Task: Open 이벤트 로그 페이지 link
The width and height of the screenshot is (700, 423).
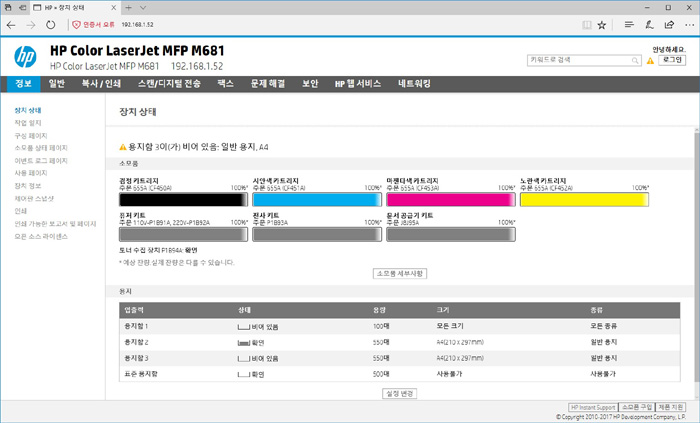Action: (41, 161)
